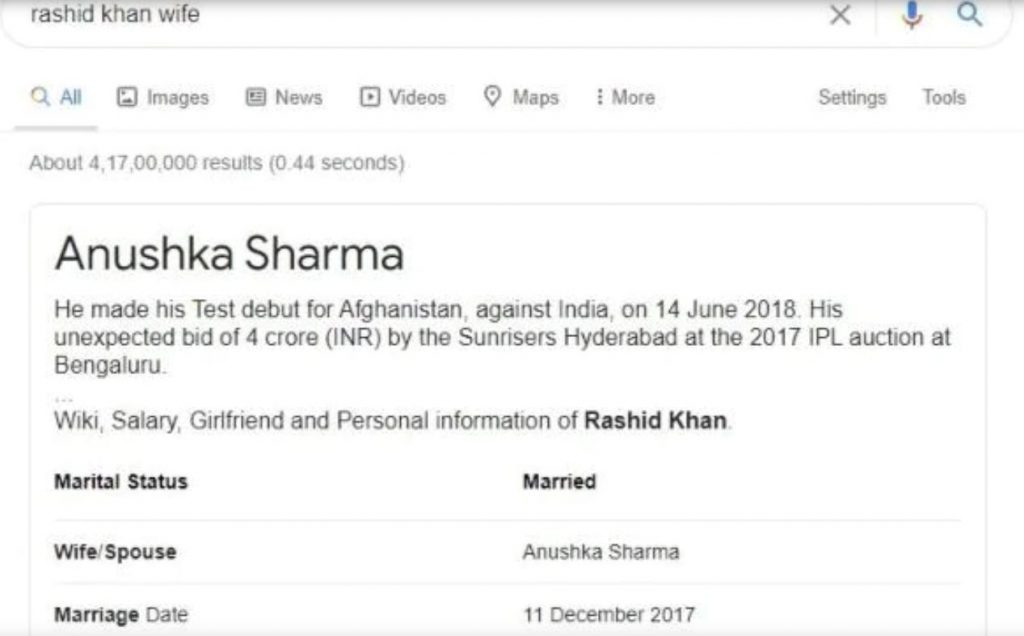The width and height of the screenshot is (1024, 636).
Task: Open the Anushka Sharma heading link
Action: tap(229, 253)
